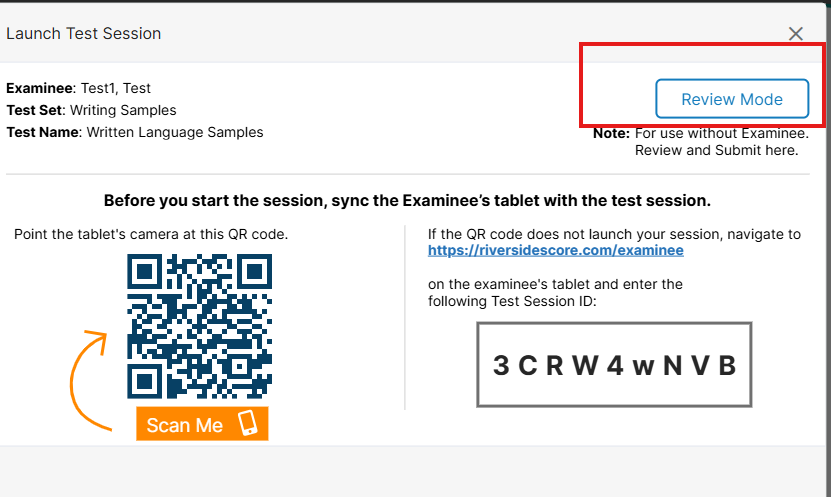Click the orange curved arrow icon
The image size is (831, 497).
coord(88,375)
